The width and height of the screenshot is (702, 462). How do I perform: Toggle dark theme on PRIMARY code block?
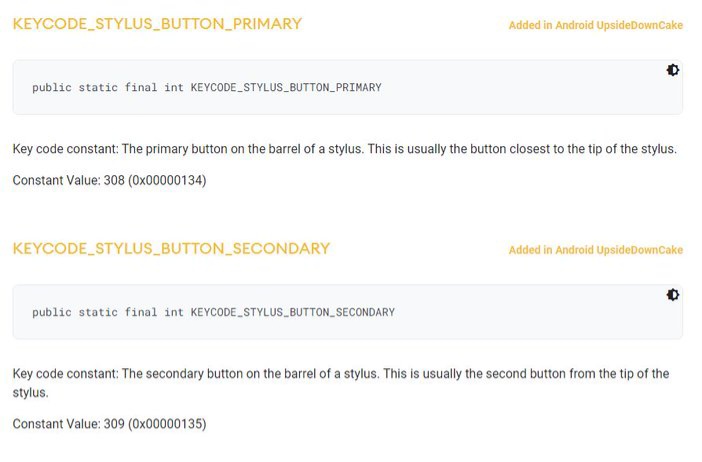673,70
